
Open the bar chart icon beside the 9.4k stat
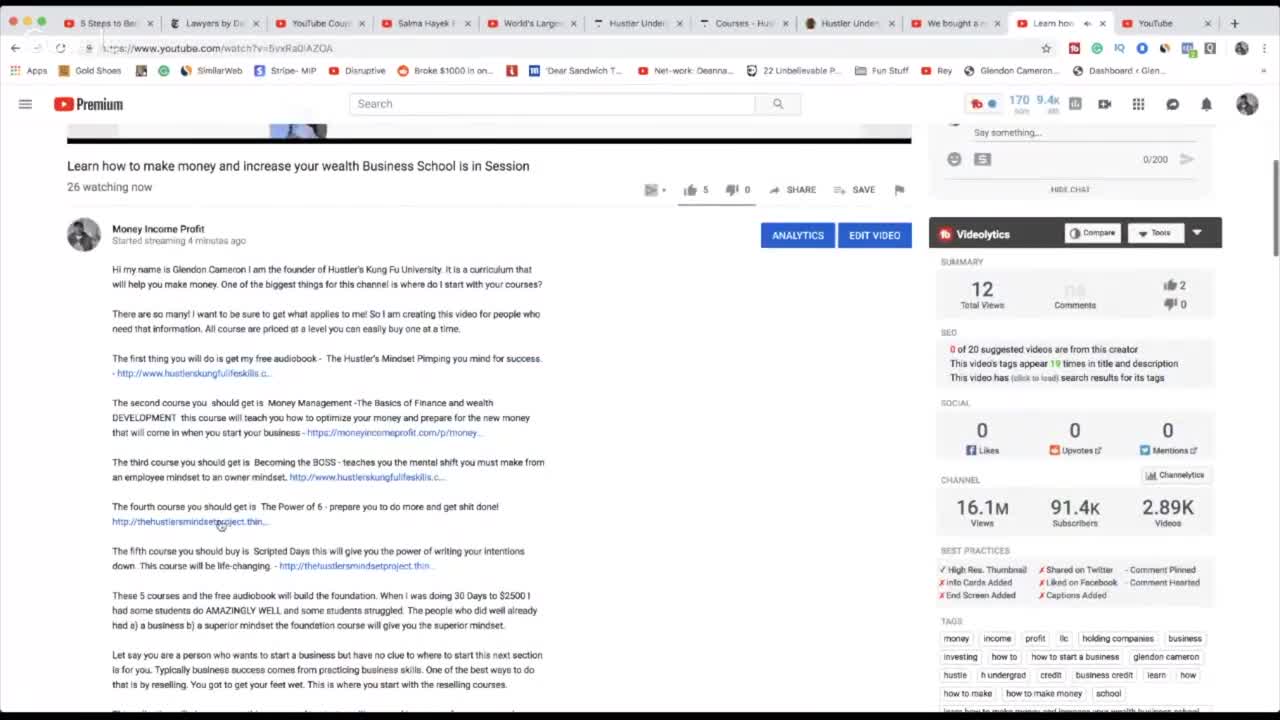(1075, 104)
